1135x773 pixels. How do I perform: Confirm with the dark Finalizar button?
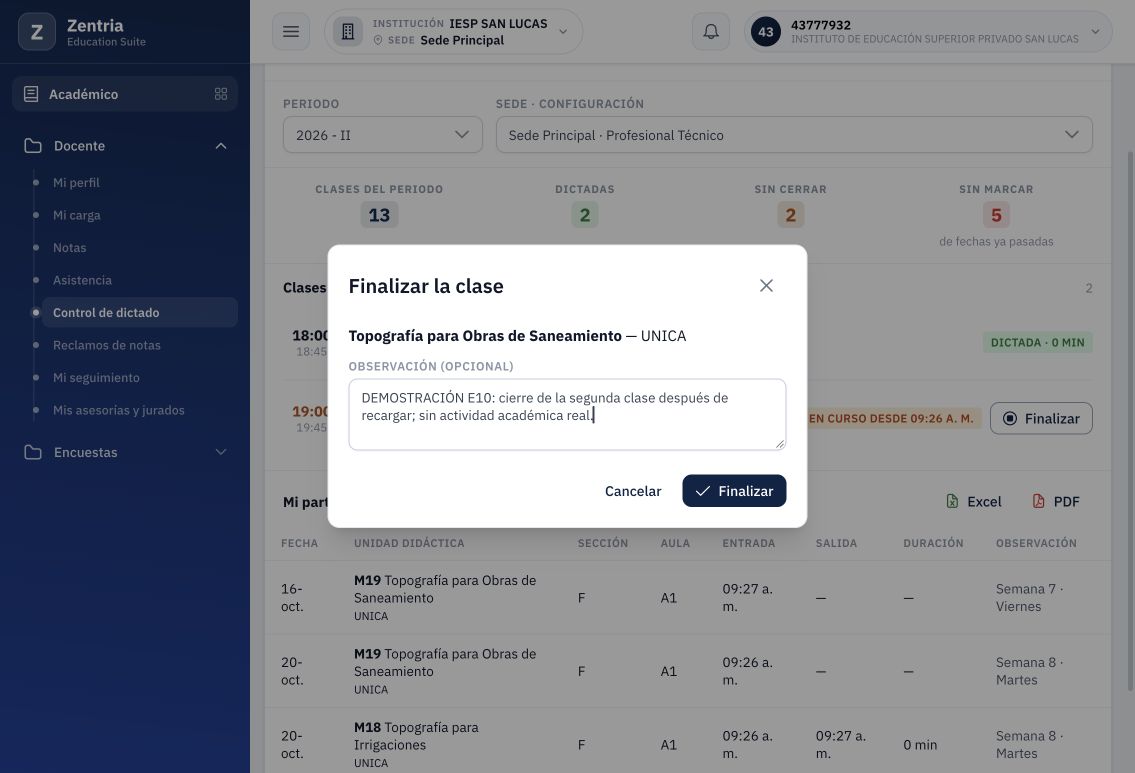[734, 491]
